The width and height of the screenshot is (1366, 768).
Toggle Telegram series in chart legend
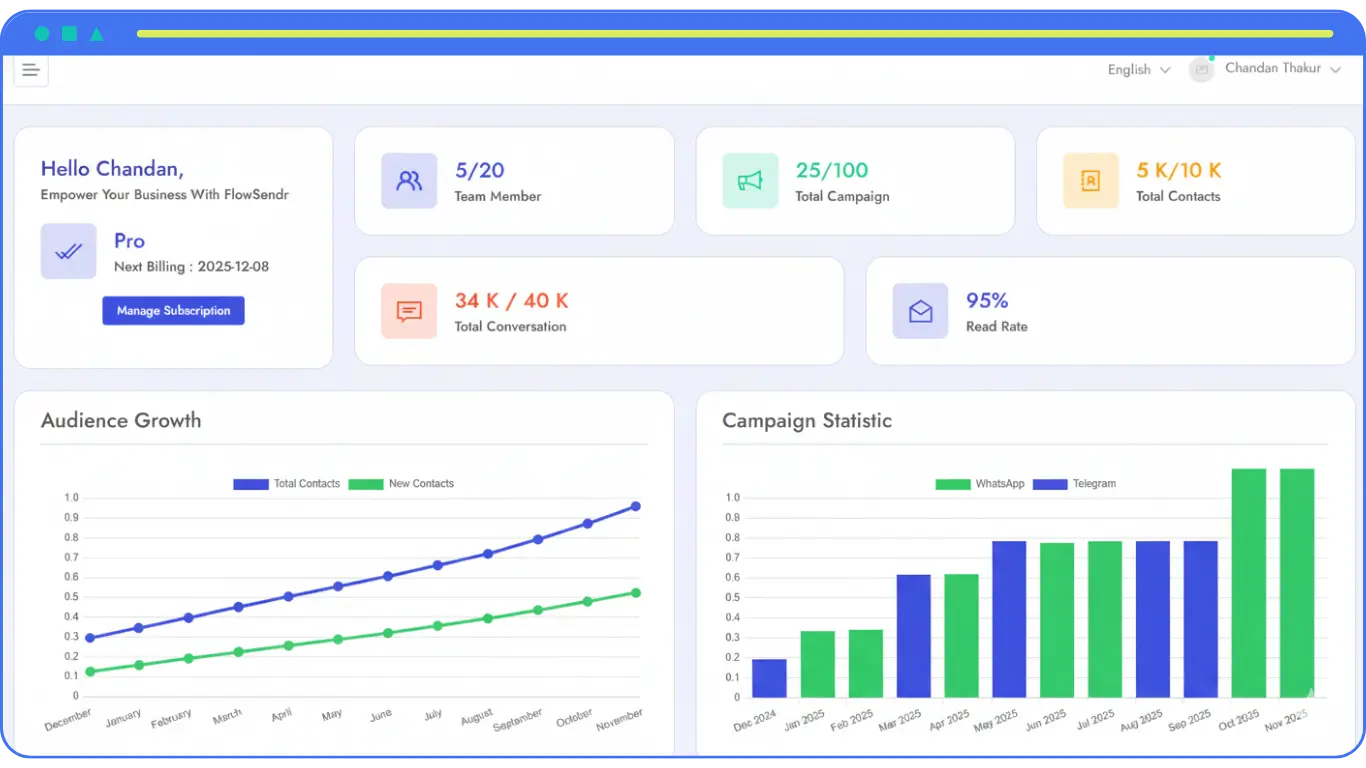[x=1075, y=484]
